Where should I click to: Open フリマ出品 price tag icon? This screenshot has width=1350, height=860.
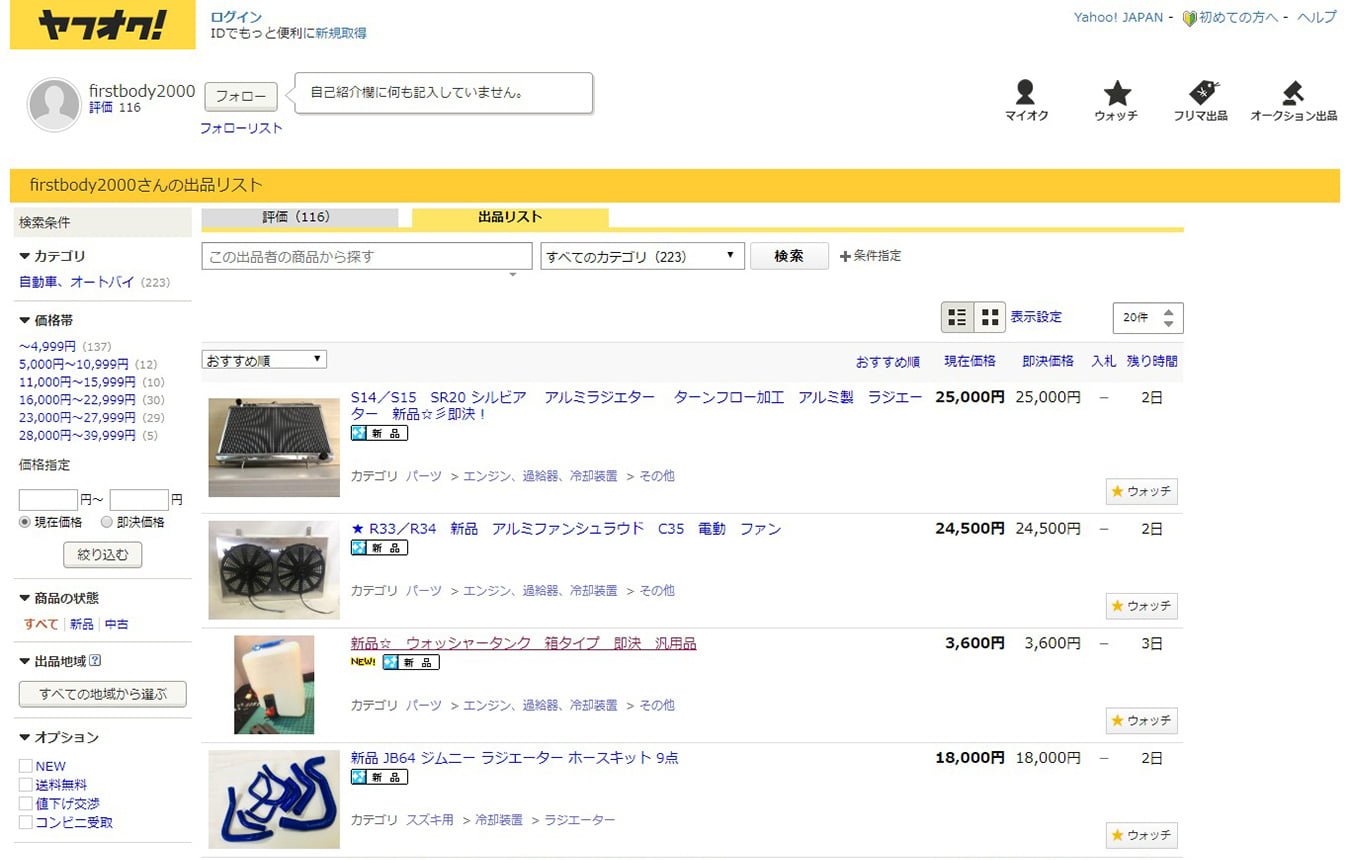click(x=1201, y=94)
